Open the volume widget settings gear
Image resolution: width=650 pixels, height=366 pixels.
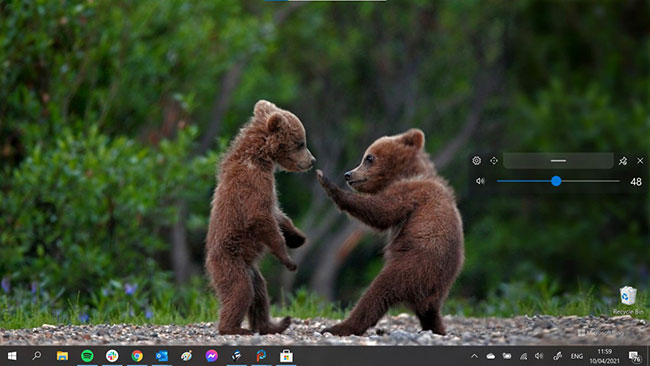pyautogui.click(x=477, y=161)
